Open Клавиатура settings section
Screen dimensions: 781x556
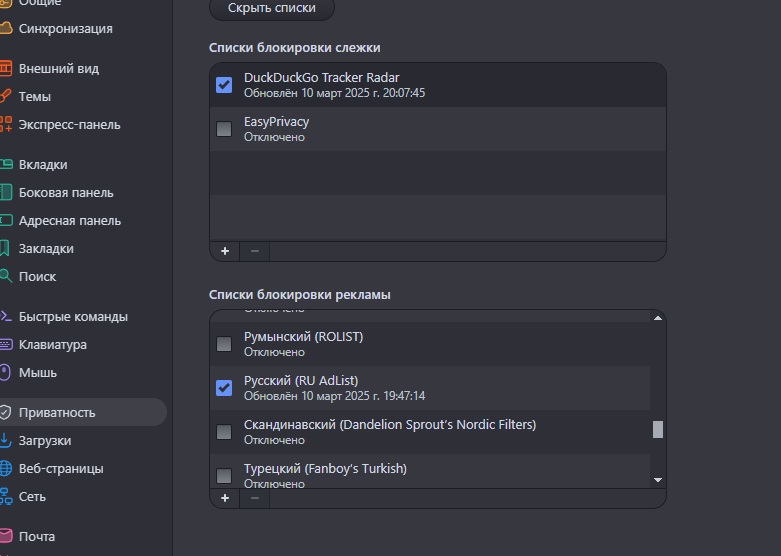coord(52,344)
